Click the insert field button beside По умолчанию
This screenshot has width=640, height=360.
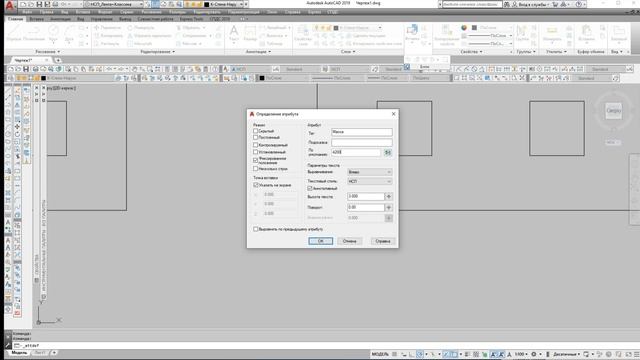point(388,152)
